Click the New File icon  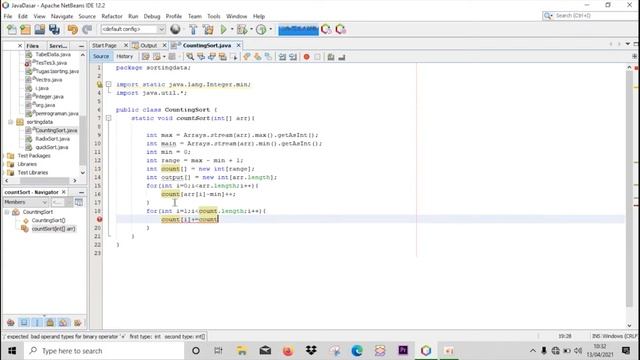pyautogui.click(x=12, y=29)
